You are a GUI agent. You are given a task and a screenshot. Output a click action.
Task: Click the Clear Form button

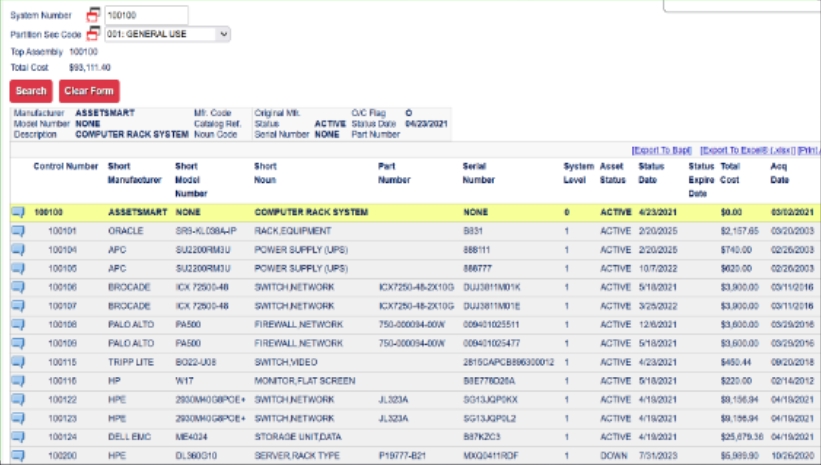89,91
